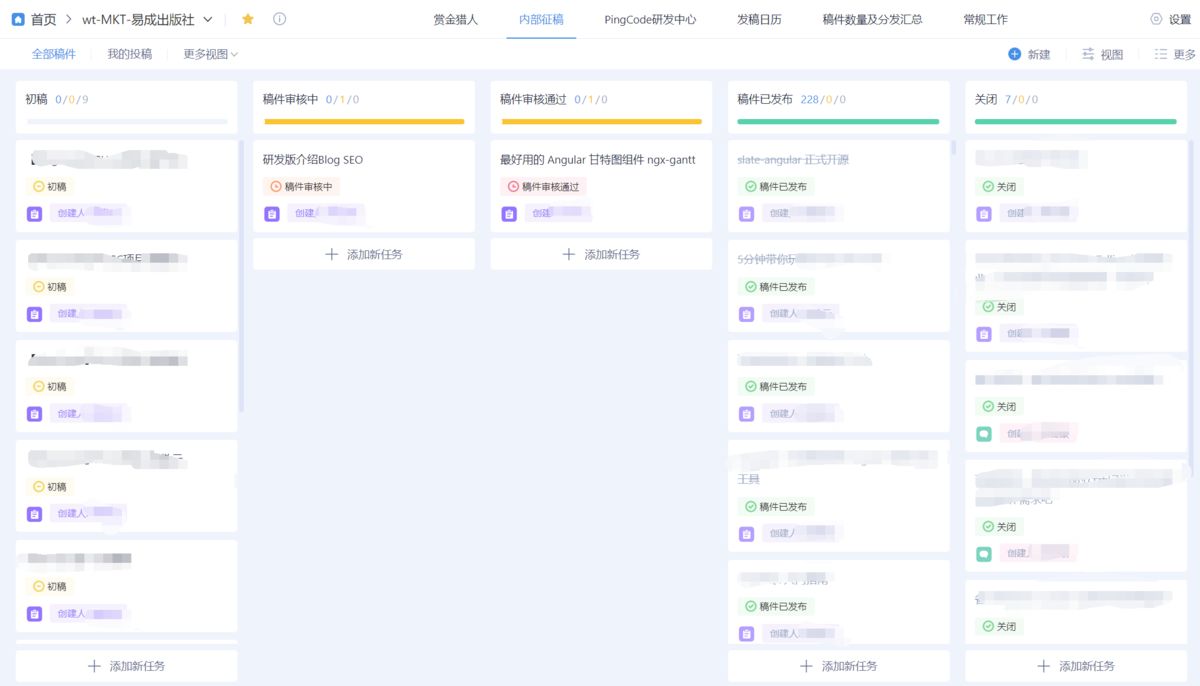Switch to the 赏金猎人 tab
The image size is (1200, 686).
tap(456, 19)
